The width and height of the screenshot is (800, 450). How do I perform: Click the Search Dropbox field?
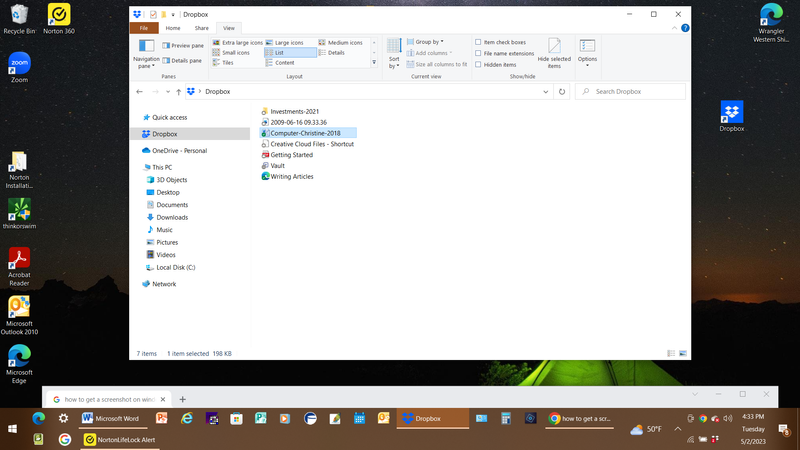point(630,92)
